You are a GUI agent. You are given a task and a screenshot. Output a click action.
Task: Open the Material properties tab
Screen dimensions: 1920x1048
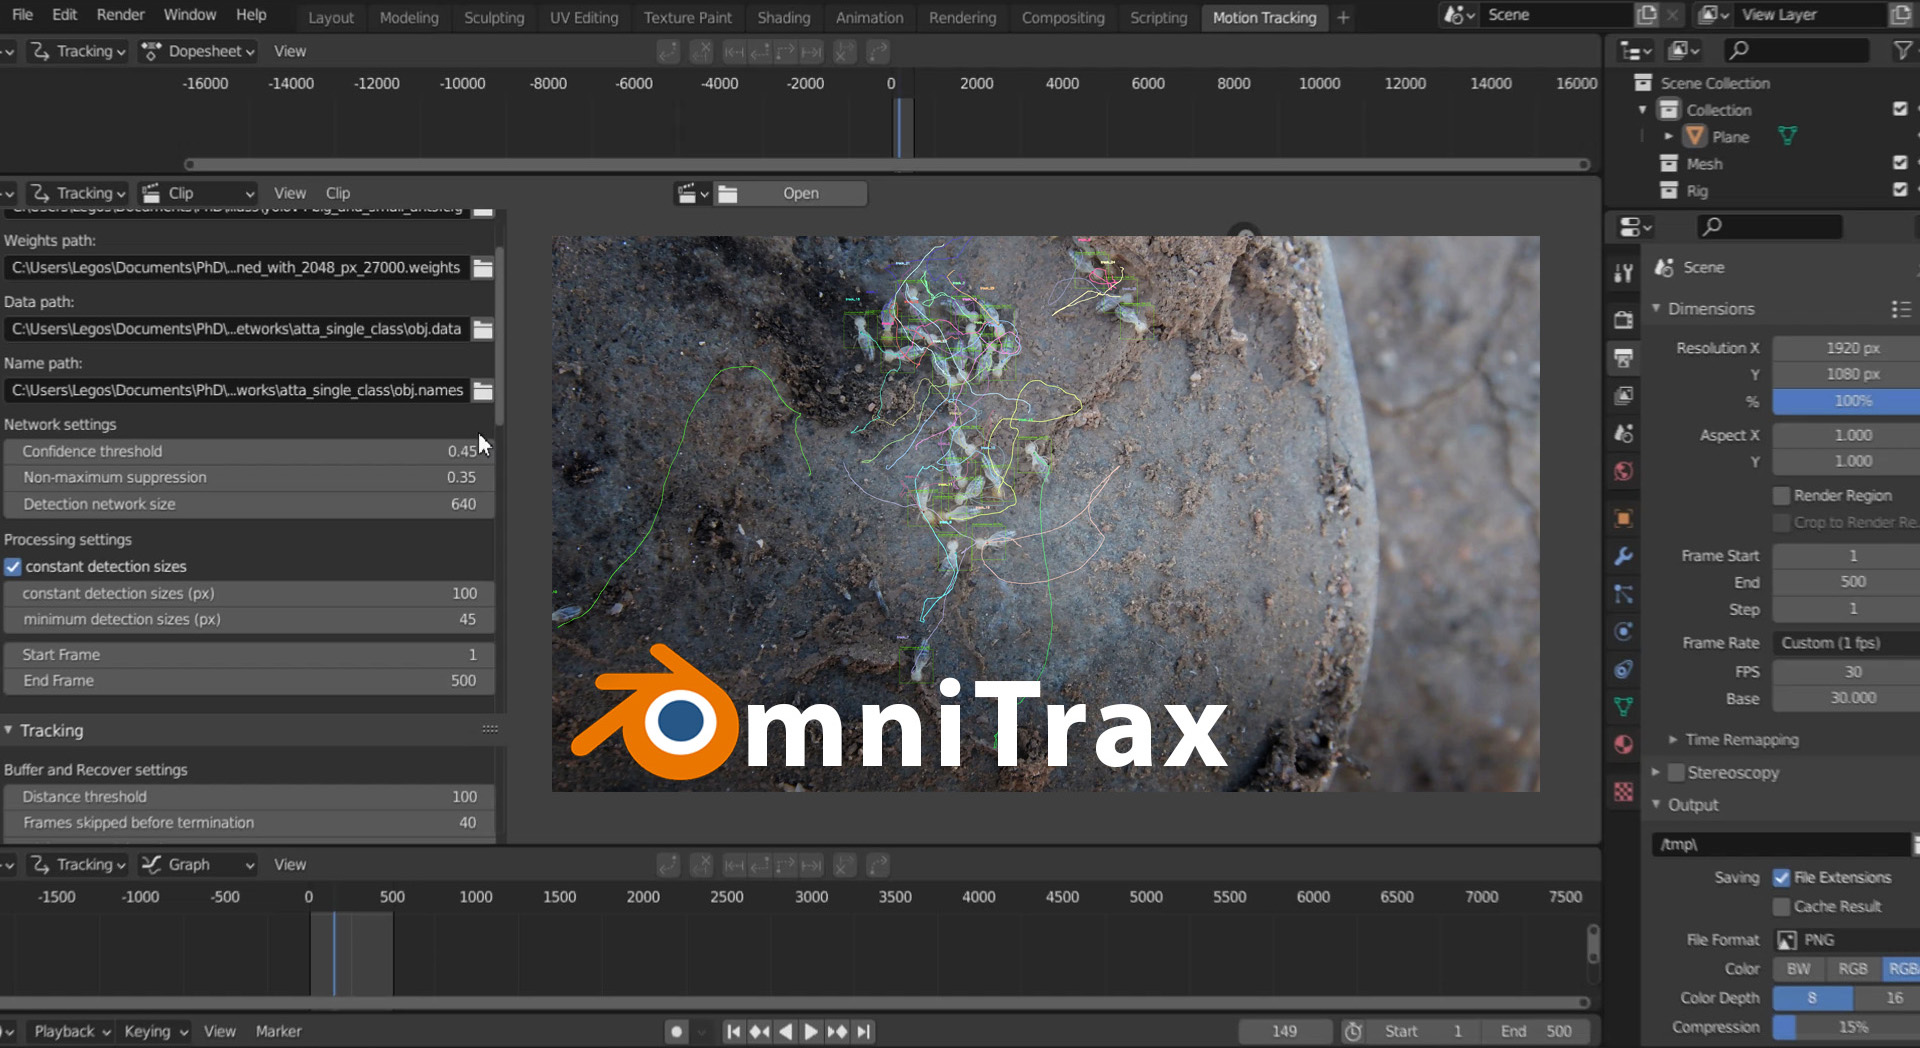point(1623,744)
